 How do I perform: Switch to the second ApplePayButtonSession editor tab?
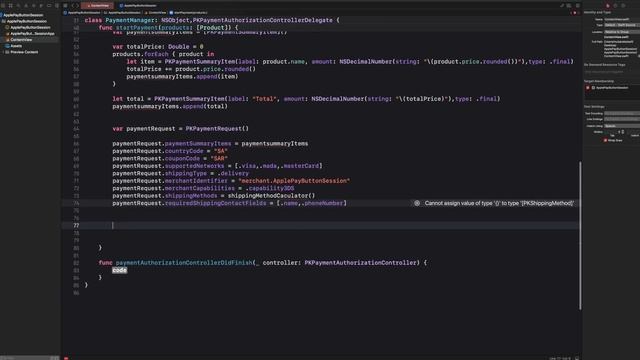[138, 6]
